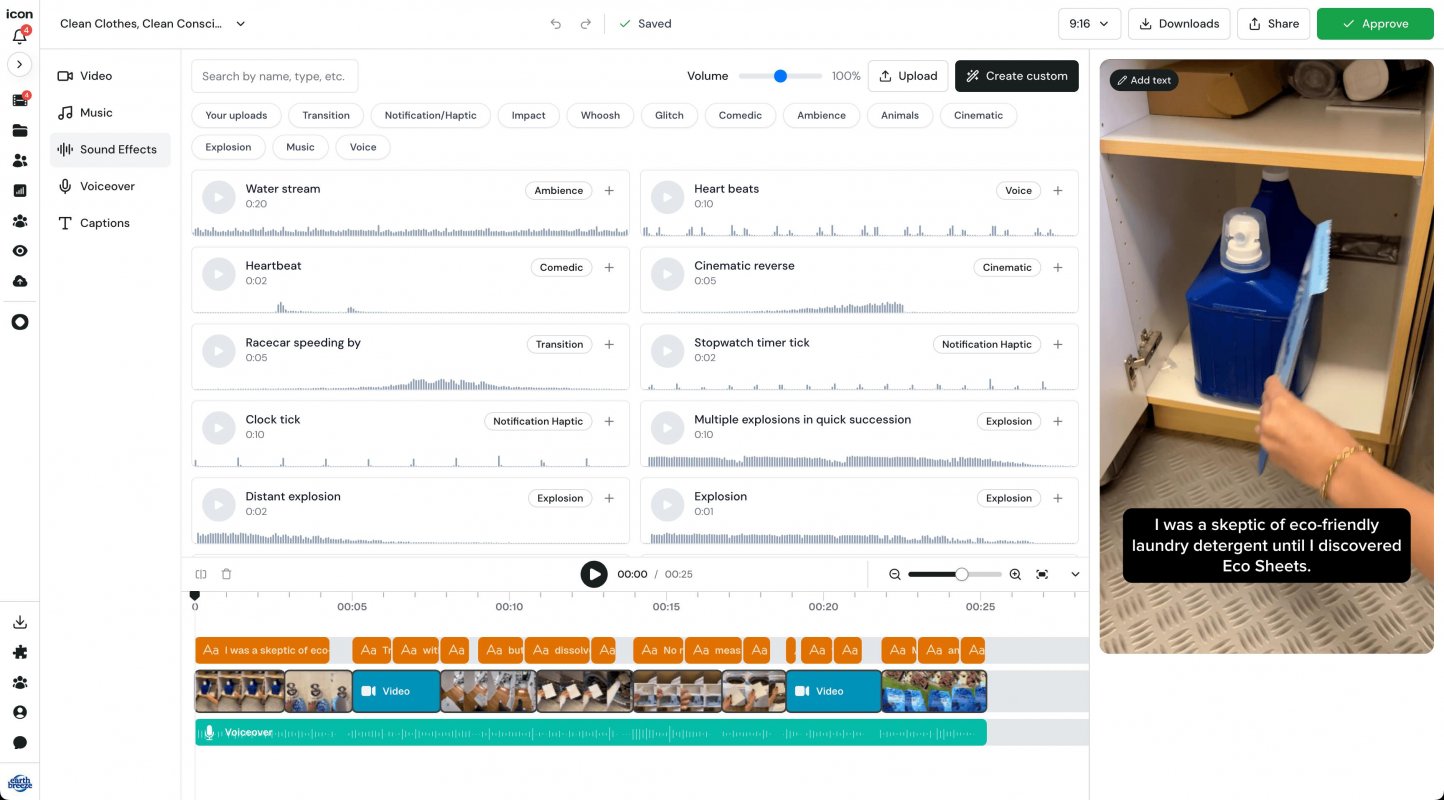Screen dimensions: 1444x800
Task: Click the redo arrow icon
Action: click(x=586, y=24)
